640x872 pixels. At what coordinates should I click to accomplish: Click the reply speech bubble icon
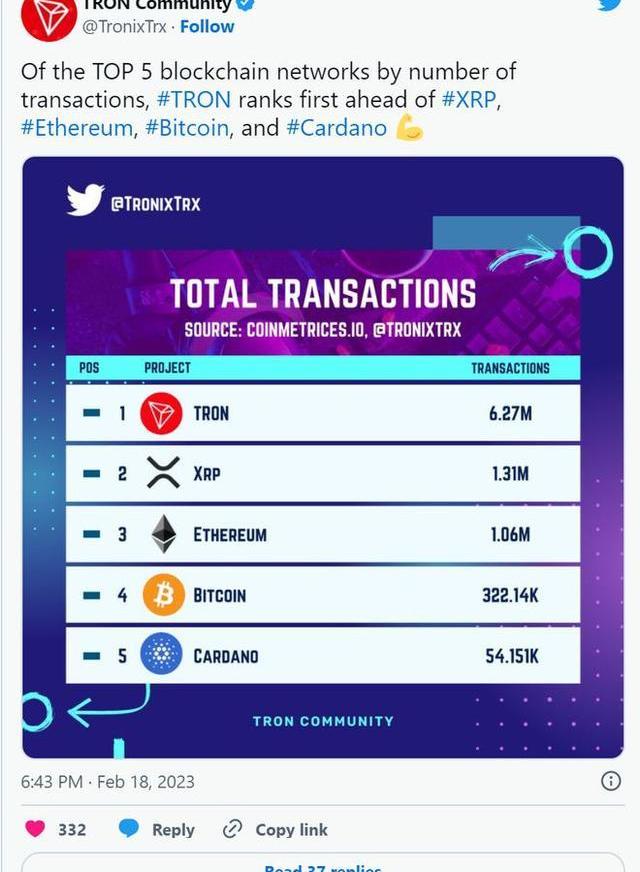[129, 829]
